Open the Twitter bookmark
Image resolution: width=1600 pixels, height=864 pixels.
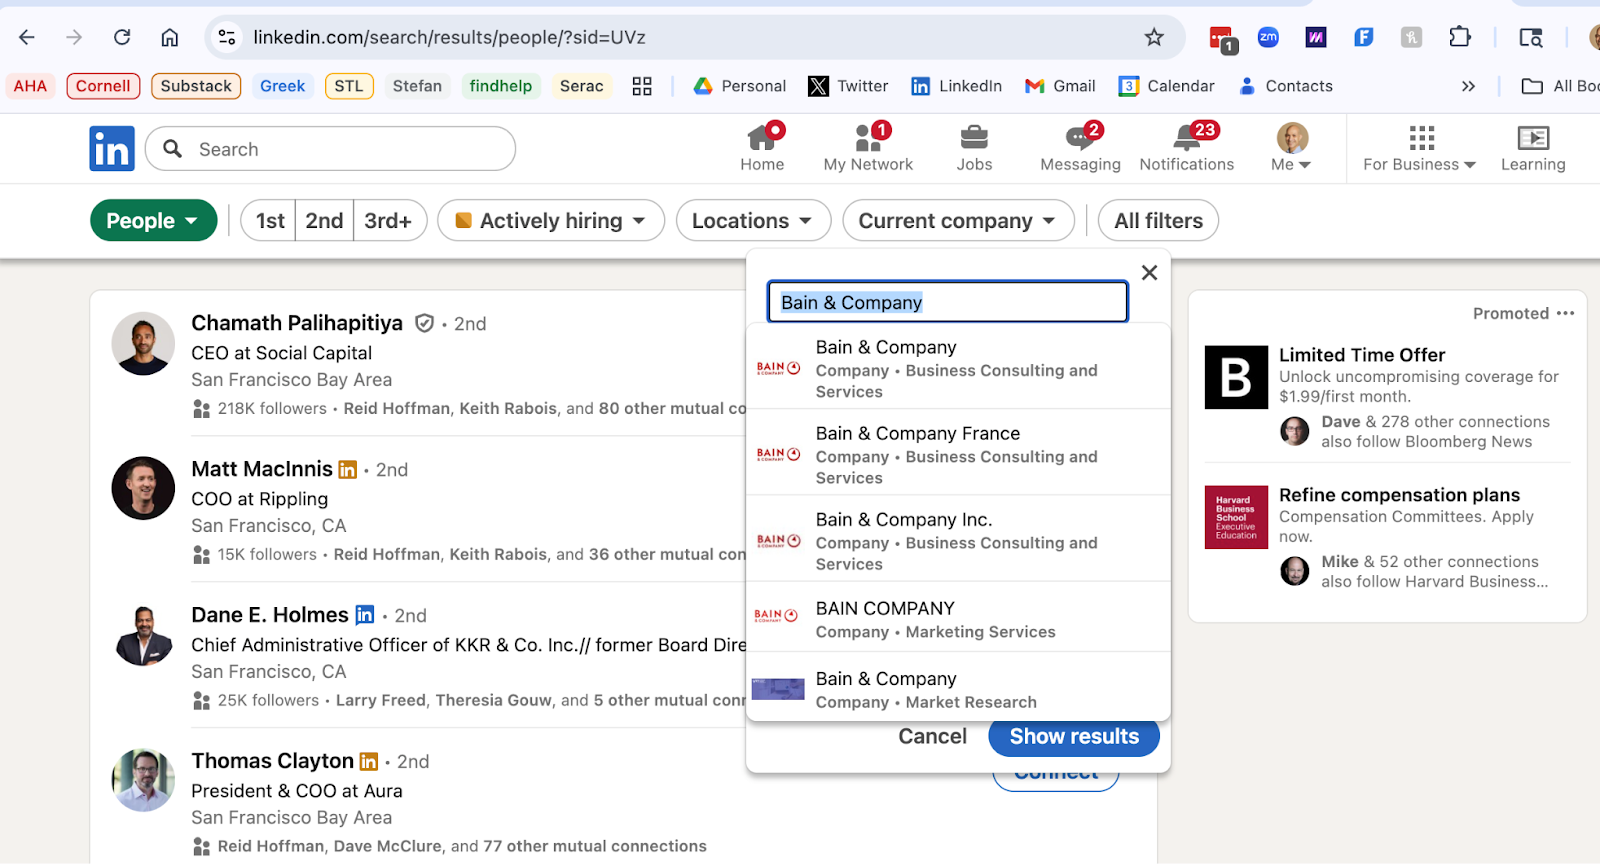848,86
